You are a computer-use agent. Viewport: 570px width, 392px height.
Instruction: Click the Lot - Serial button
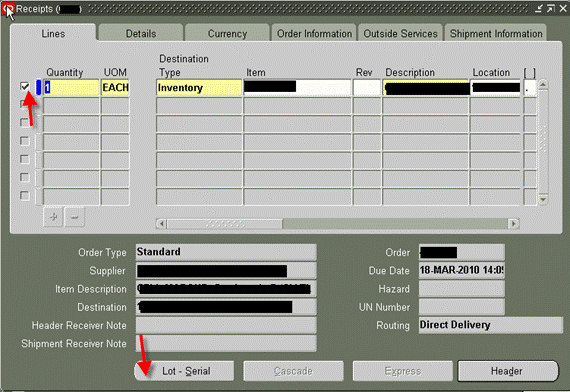[x=185, y=371]
